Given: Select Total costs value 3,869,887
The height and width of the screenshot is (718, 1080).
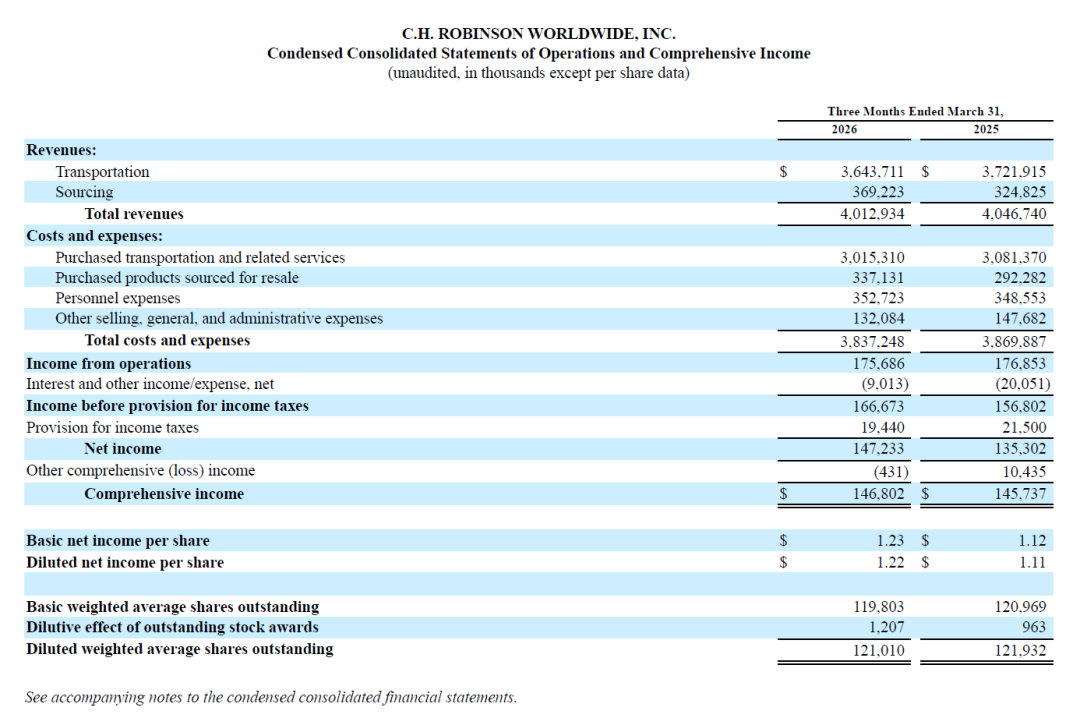Looking at the screenshot, I should point(1014,342).
